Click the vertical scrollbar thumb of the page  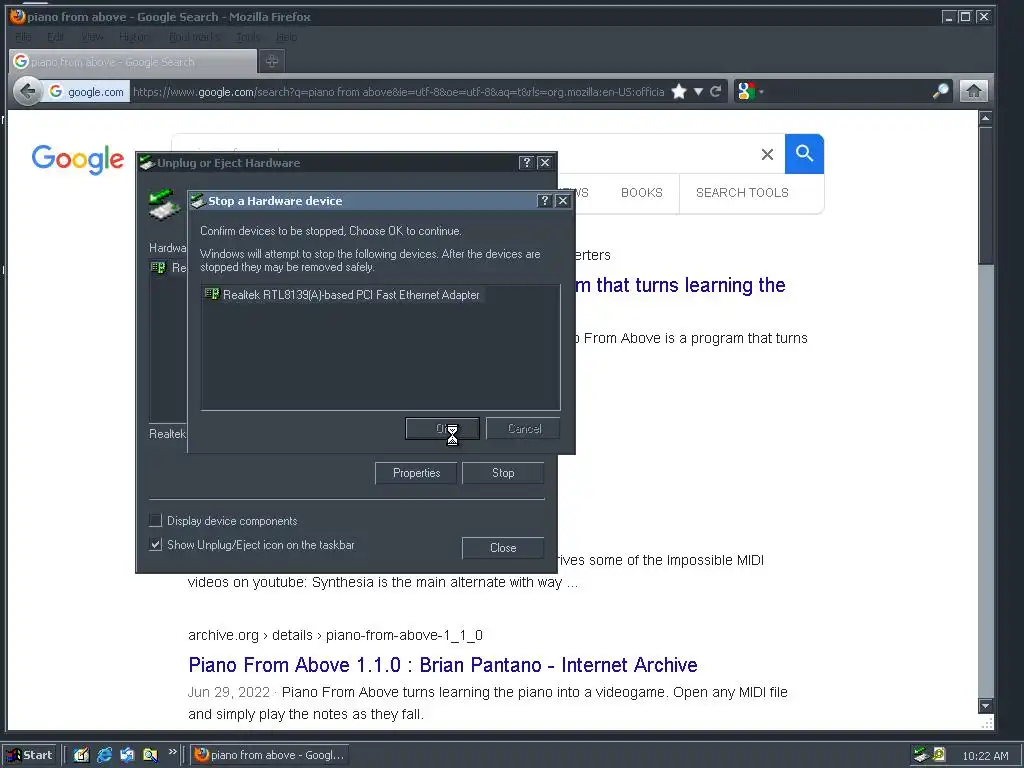tap(985, 195)
